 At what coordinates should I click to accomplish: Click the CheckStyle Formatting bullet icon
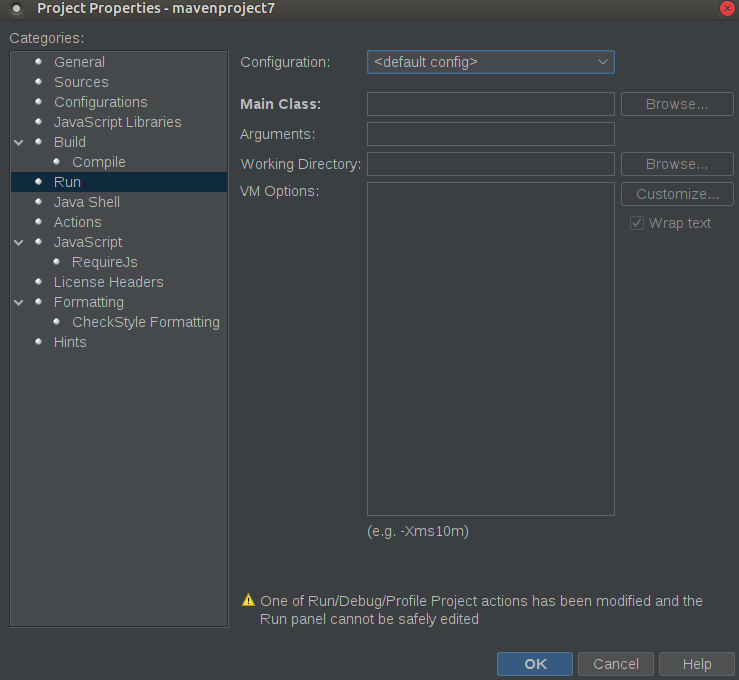point(57,321)
